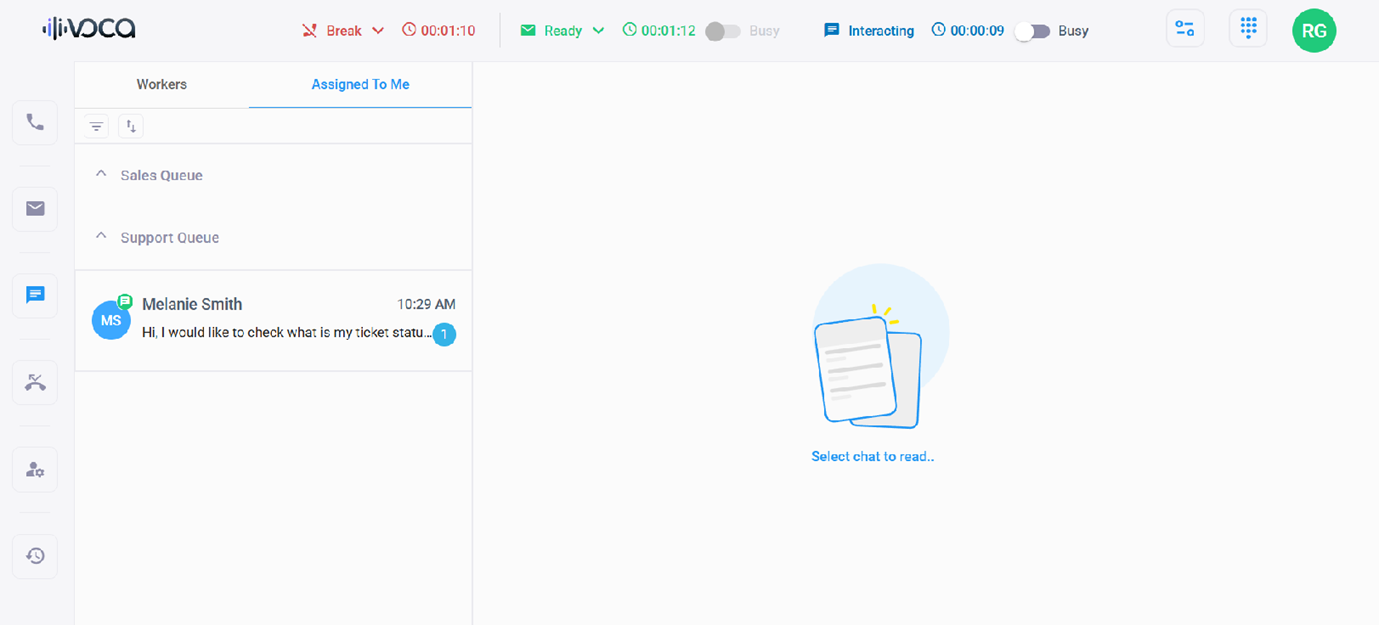1379x625 pixels.
Task: Switch to the Assigned To Me tab
Action: coord(360,85)
